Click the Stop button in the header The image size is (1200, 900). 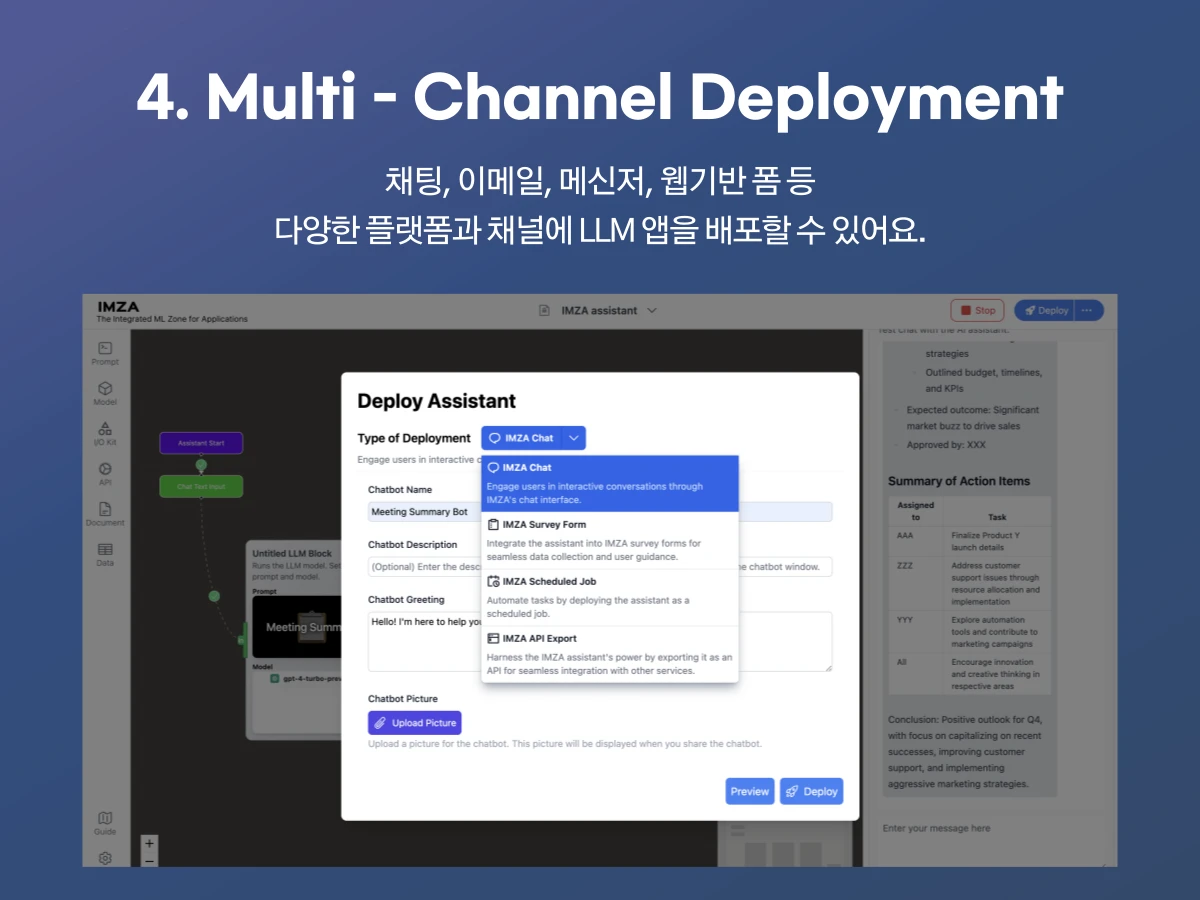click(977, 310)
